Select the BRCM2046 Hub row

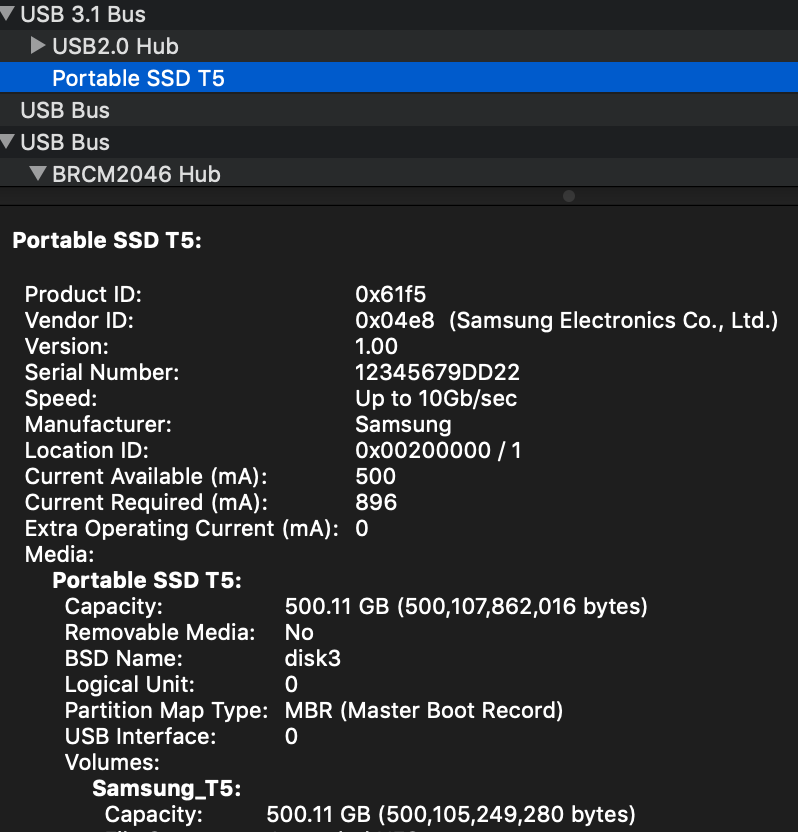pyautogui.click(x=136, y=174)
